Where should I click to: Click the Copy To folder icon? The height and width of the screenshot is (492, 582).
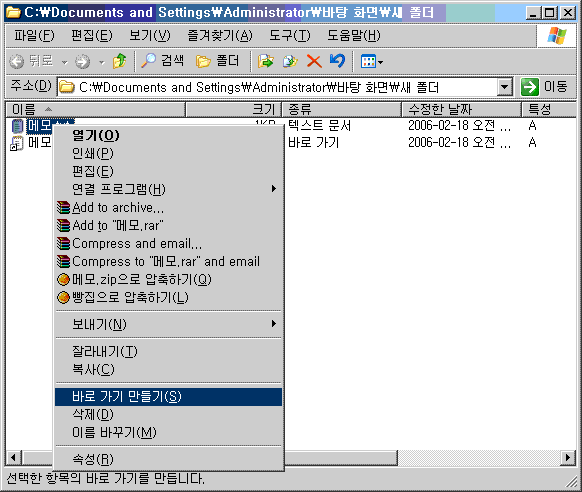tap(290, 61)
